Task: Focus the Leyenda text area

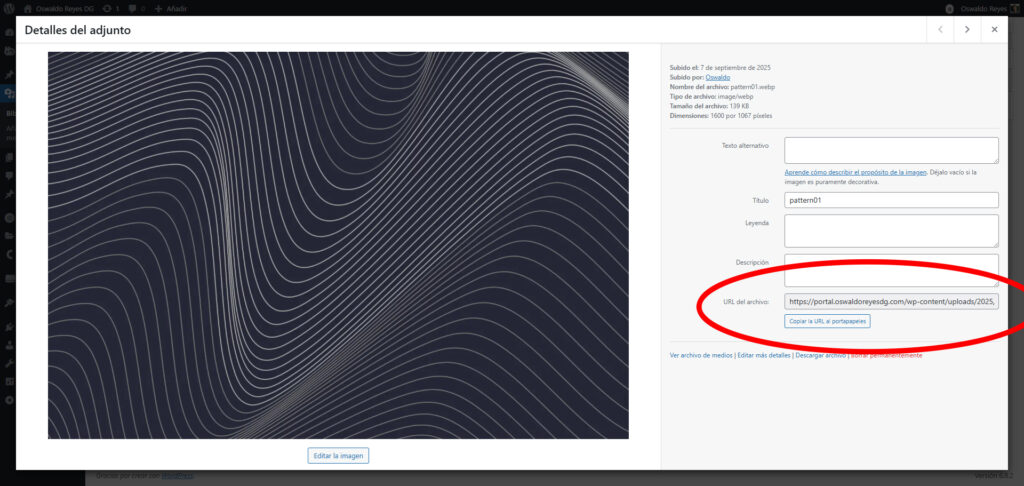Action: point(891,230)
